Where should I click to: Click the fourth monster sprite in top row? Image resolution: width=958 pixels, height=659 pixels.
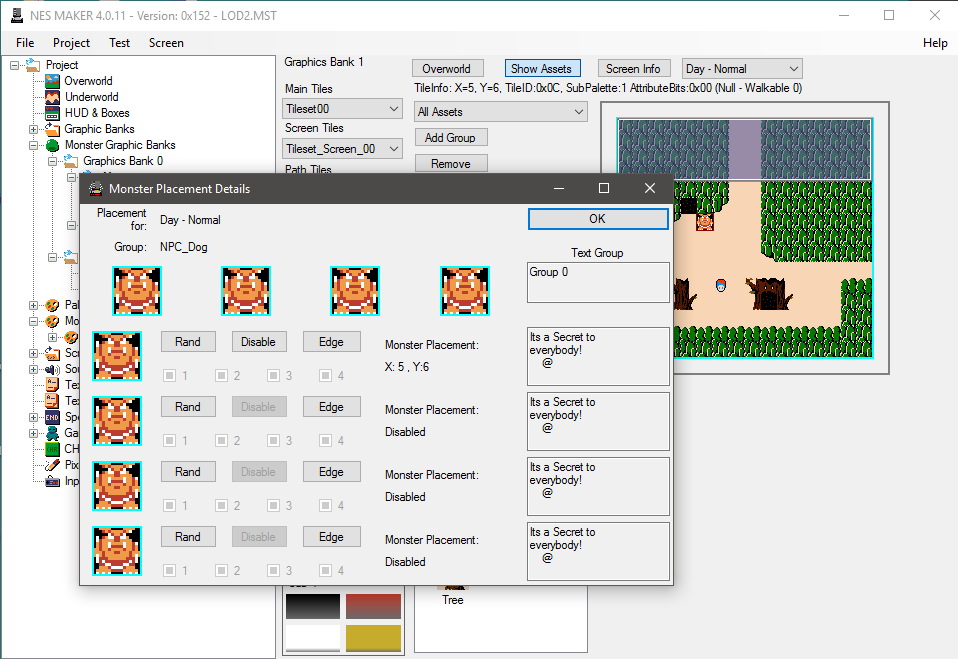[464, 291]
